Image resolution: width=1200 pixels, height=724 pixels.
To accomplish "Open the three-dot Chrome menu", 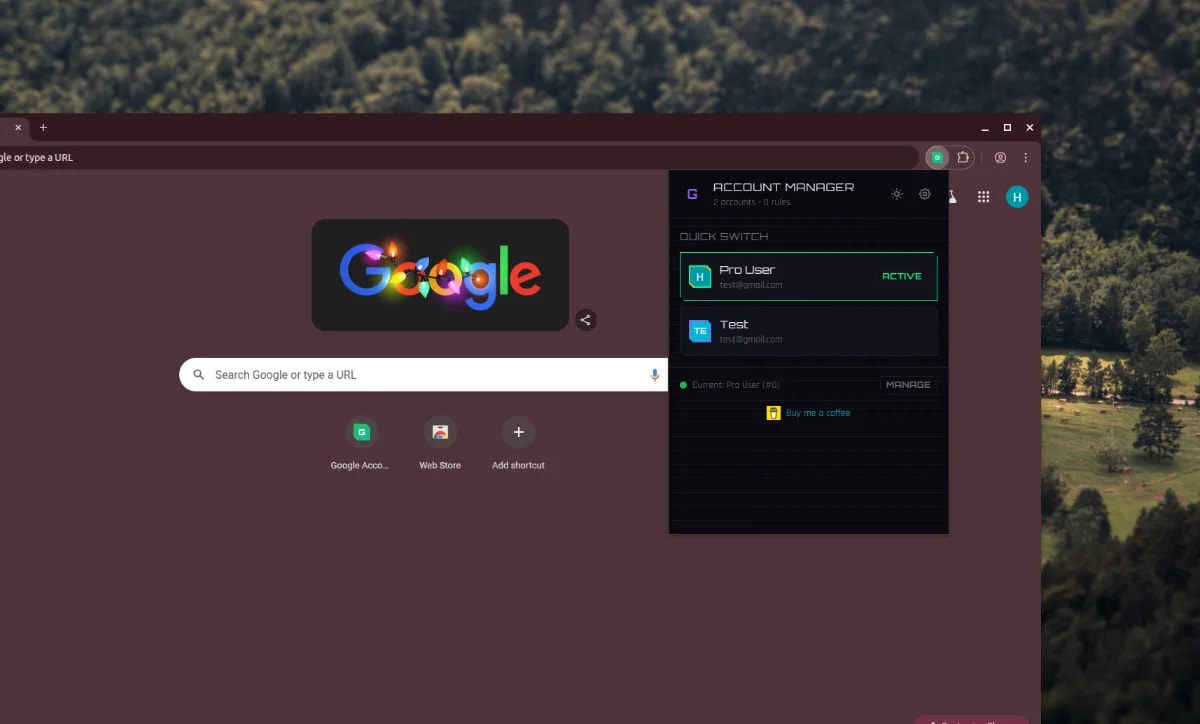I will [x=1025, y=157].
